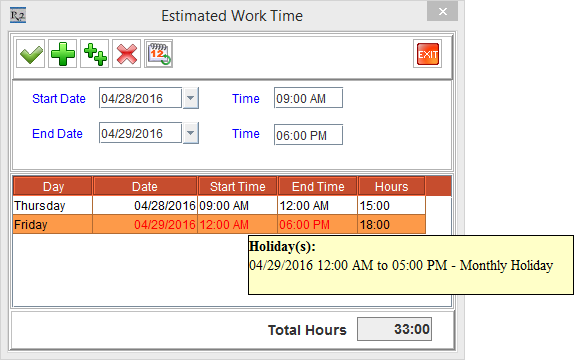574x360 pixels.
Task: Click the Day column header
Action: [53, 186]
